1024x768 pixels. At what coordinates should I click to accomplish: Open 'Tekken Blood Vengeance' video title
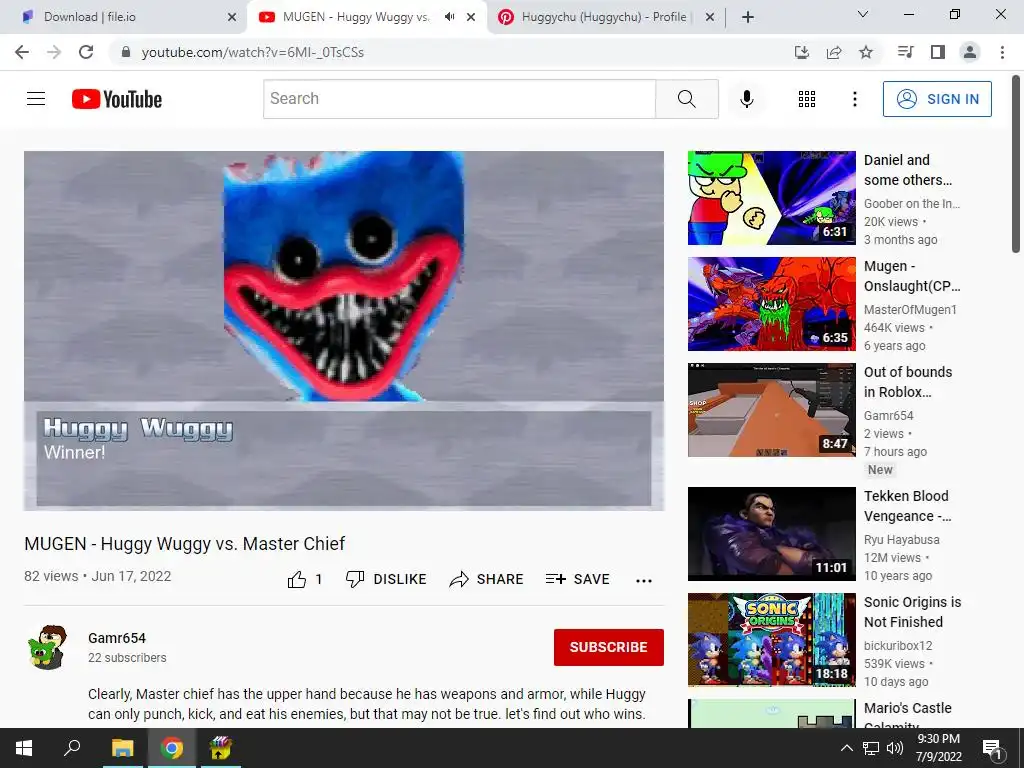[907, 505]
